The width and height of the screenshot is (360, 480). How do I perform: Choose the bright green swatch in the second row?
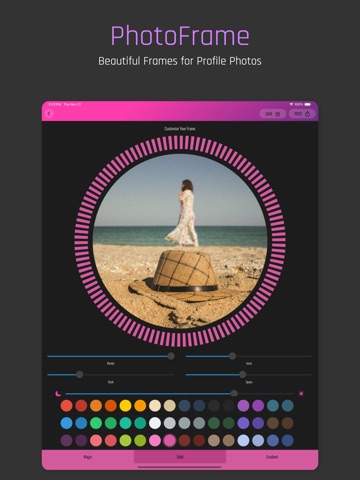point(96,423)
